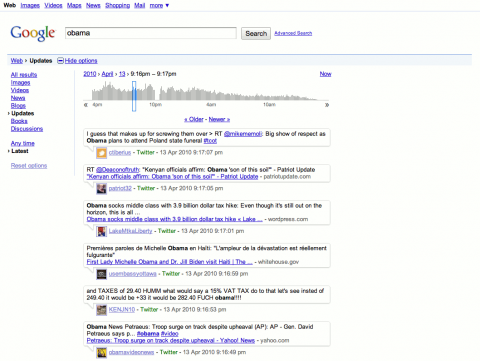This screenshot has width=480, height=361.
Task: Go to later timeline with right arrows
Action: click(327, 105)
